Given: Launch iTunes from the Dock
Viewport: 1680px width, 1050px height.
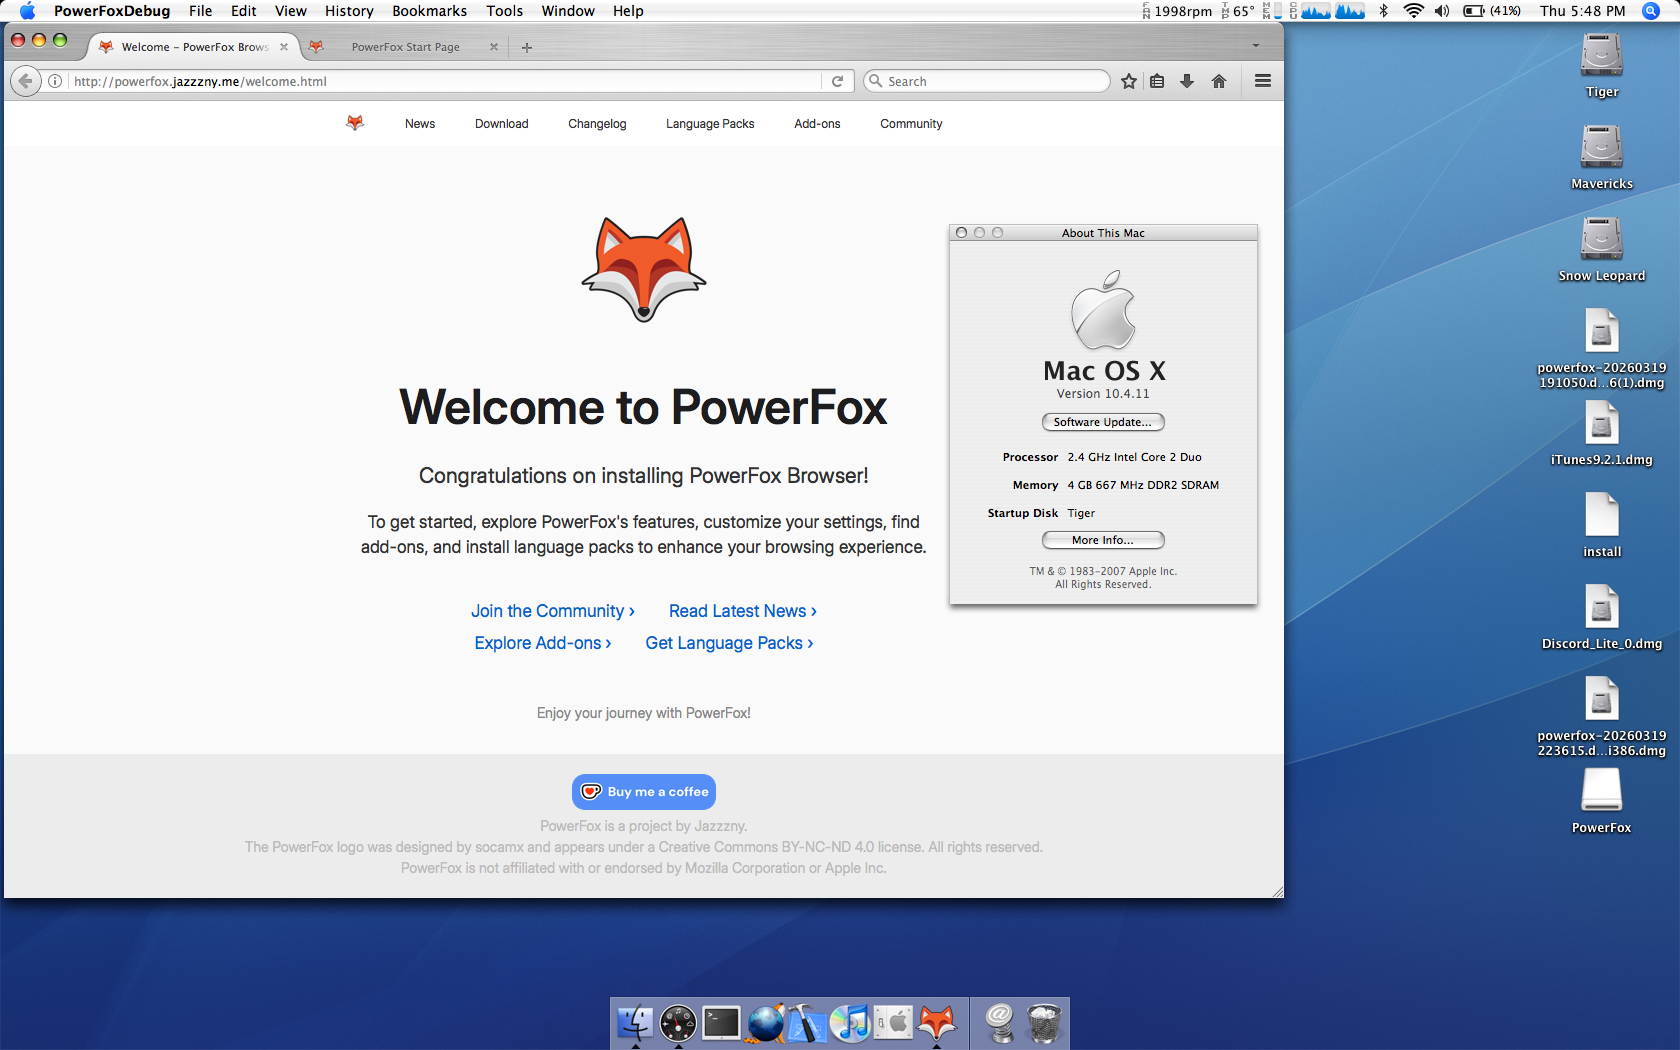Looking at the screenshot, I should (851, 1023).
